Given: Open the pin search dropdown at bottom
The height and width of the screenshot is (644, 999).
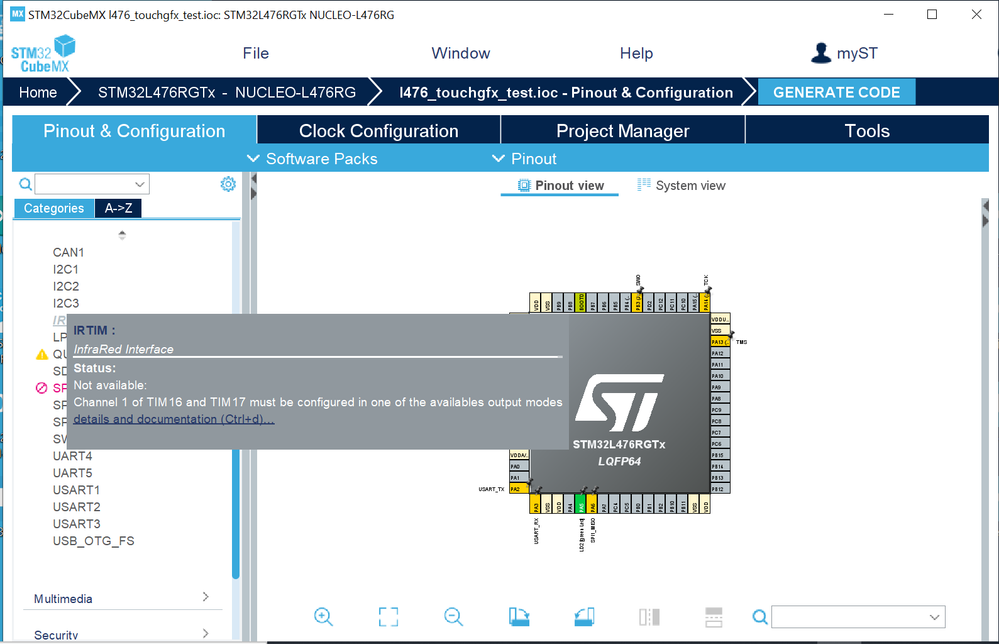Looking at the screenshot, I should pos(934,617).
